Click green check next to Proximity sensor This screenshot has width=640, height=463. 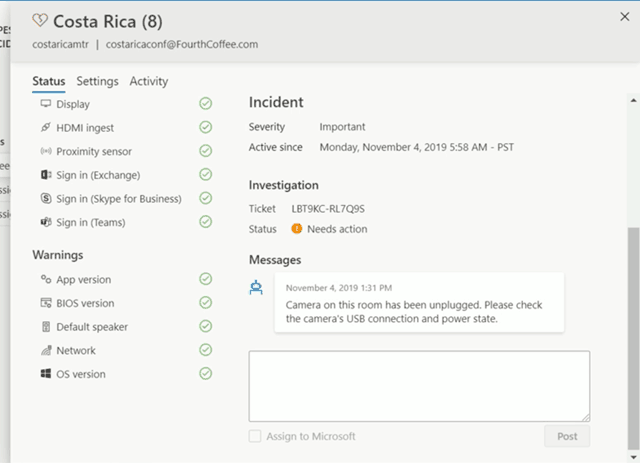click(x=206, y=151)
